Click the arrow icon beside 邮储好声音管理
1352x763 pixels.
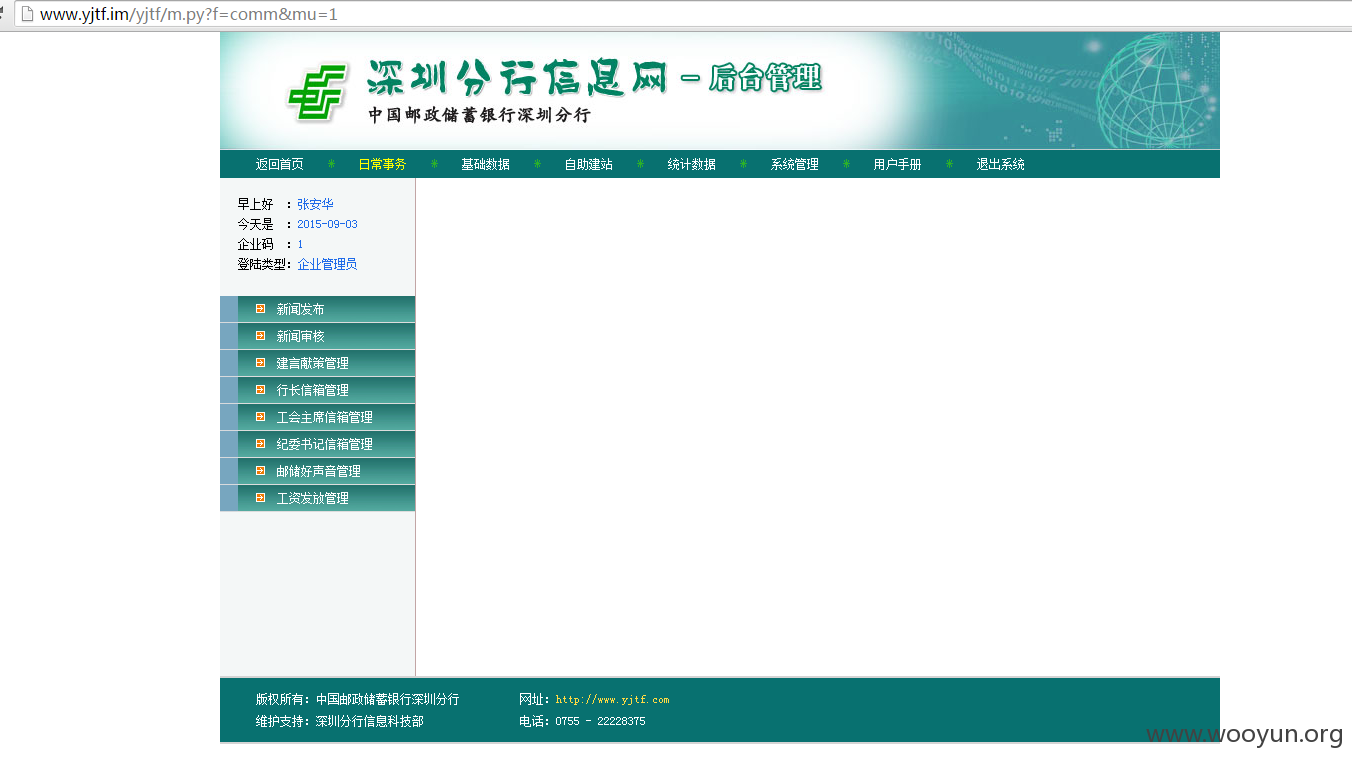point(260,471)
